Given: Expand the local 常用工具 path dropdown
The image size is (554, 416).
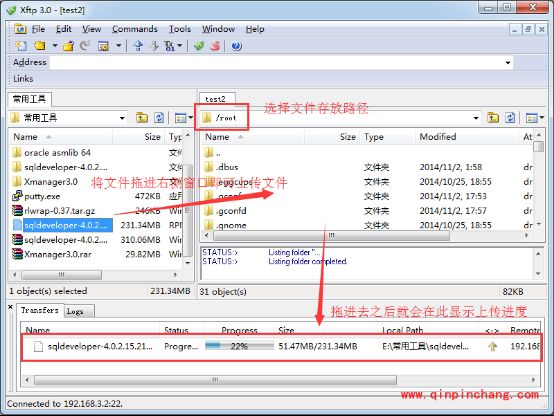Looking at the screenshot, I should [x=122, y=118].
